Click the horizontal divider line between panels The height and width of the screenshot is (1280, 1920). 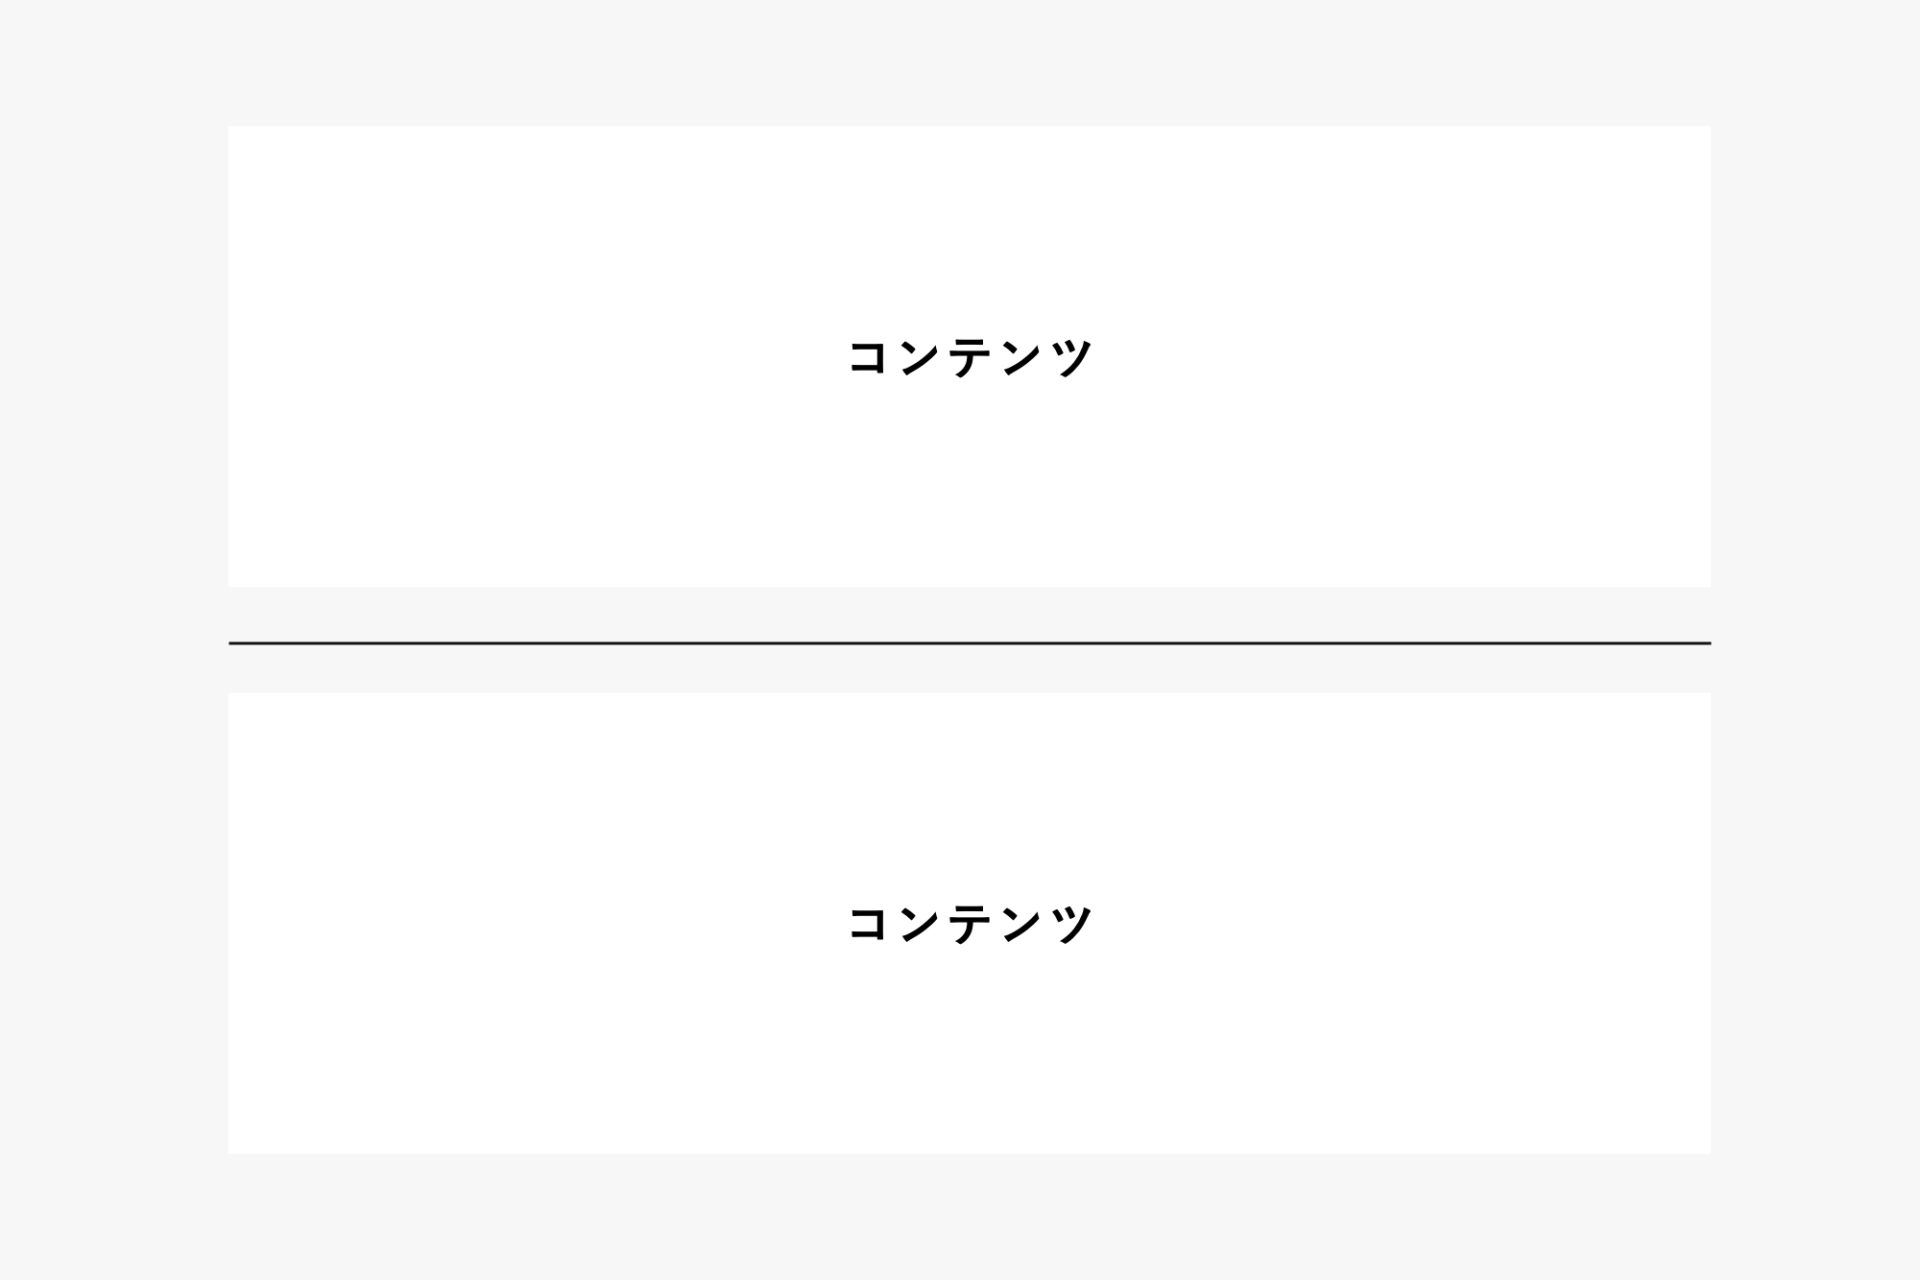[969, 643]
